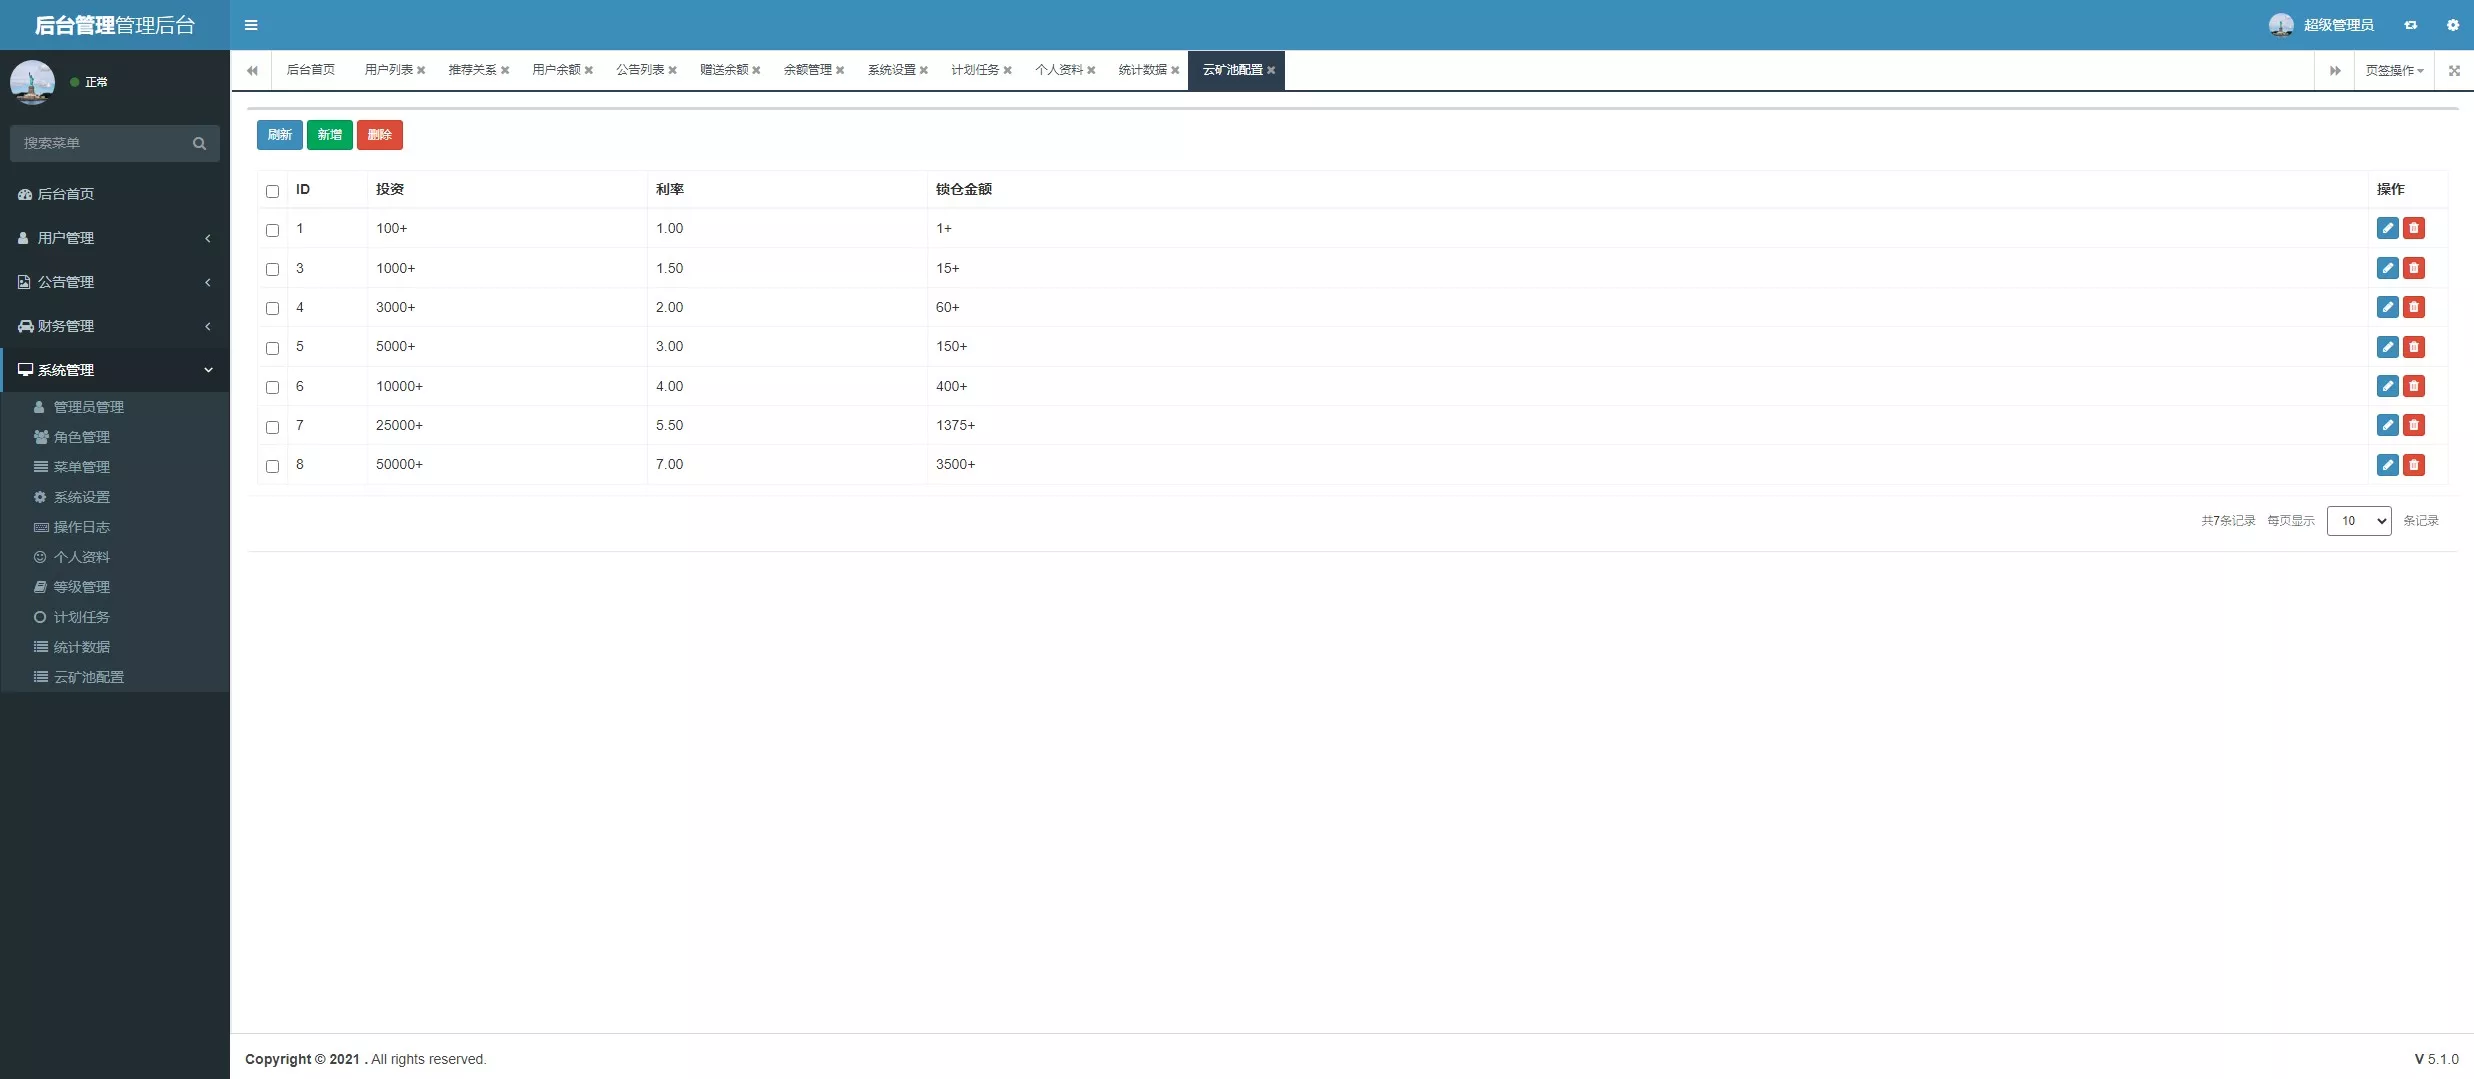Click the edit pencil icon for row ID 1
Viewport: 2474px width, 1079px height.
pyautogui.click(x=2387, y=228)
